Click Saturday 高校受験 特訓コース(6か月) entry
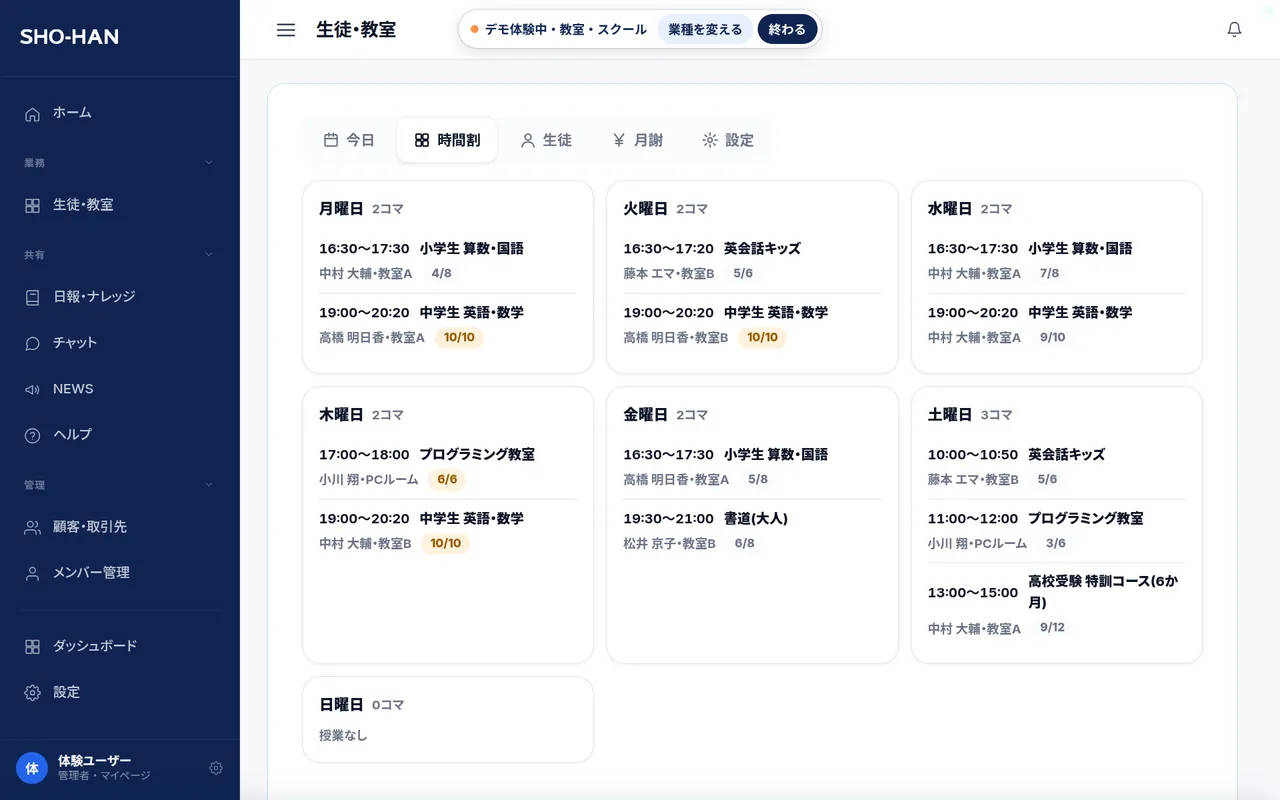1280x800 pixels. coord(1057,604)
